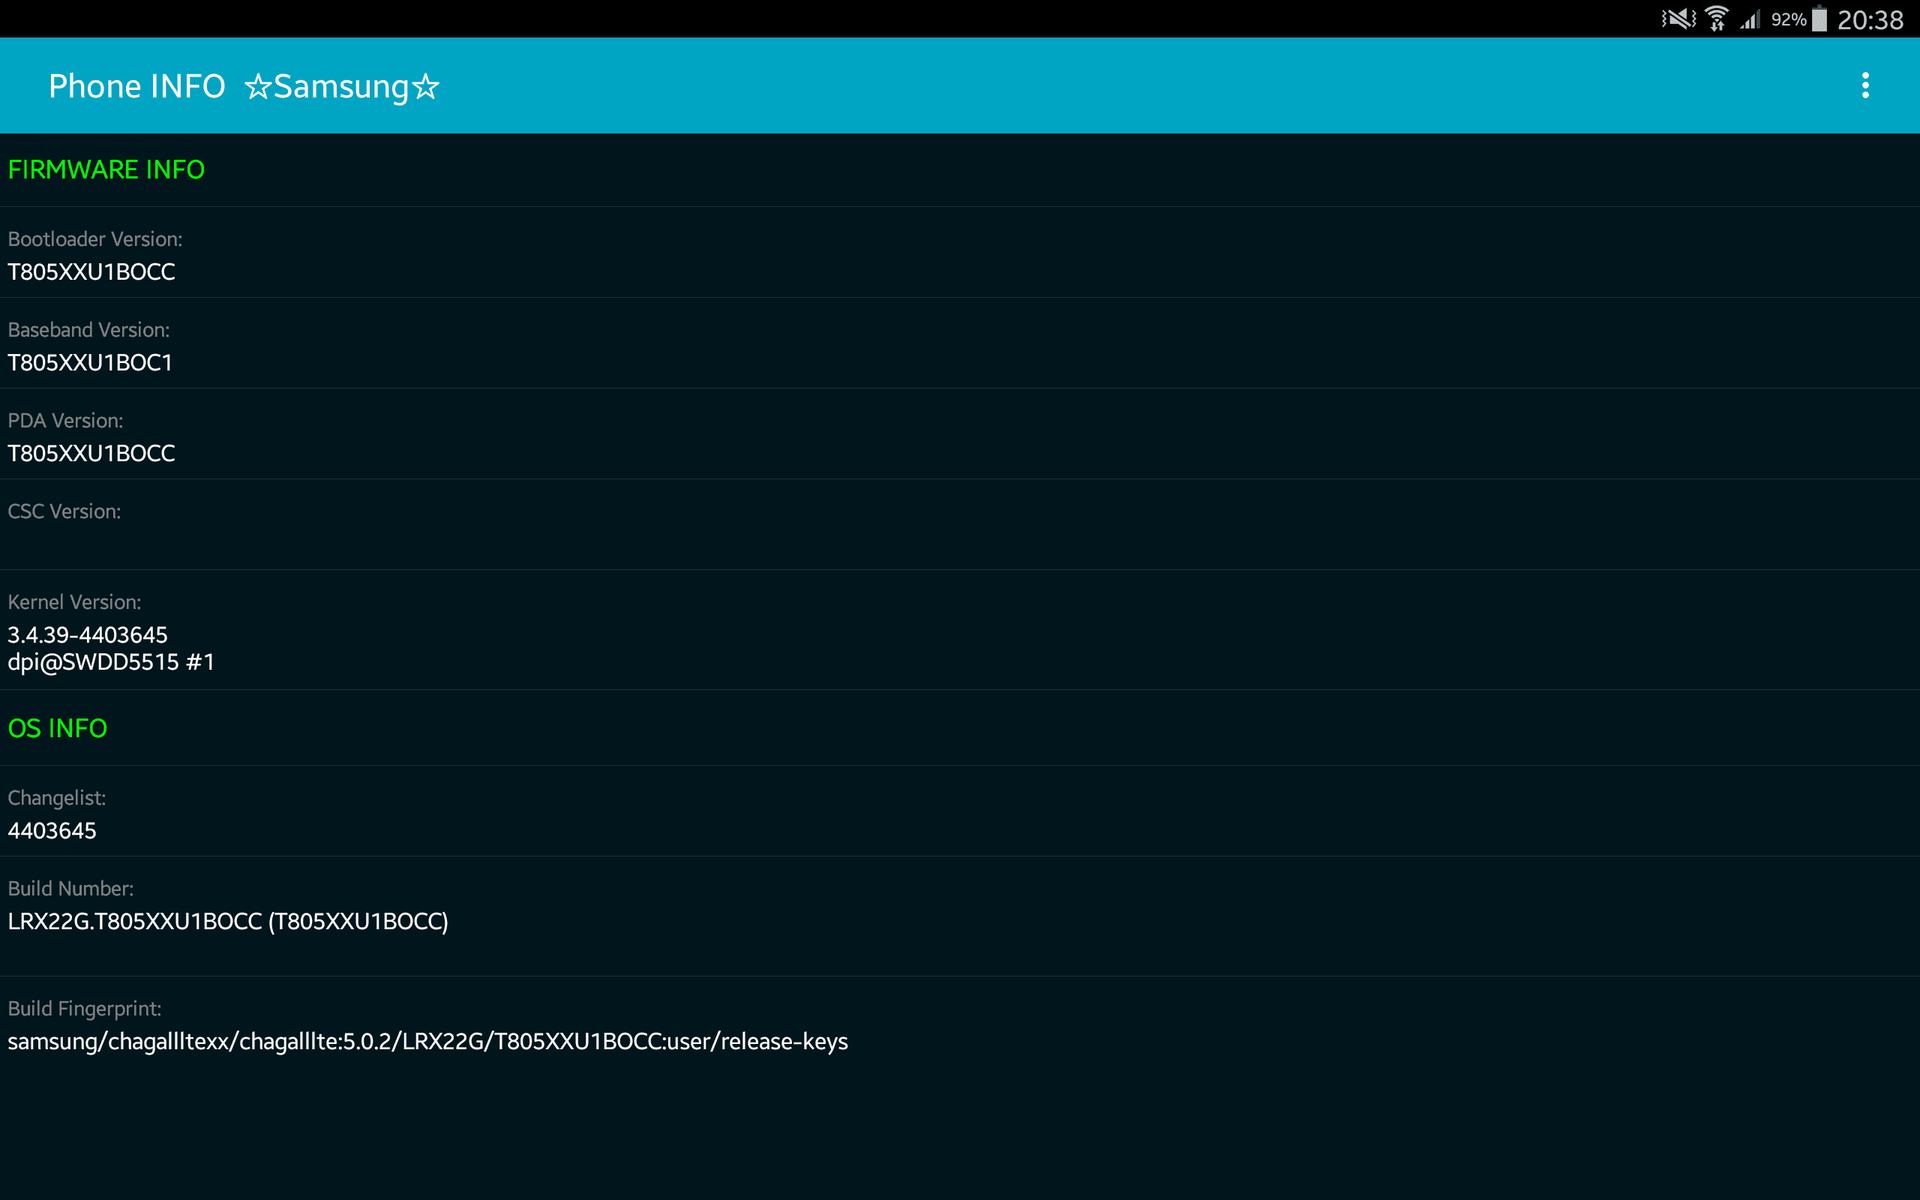1920x1200 pixels.
Task: Select the dpi@SWDD5515 #1 kernel line
Action: [111, 662]
